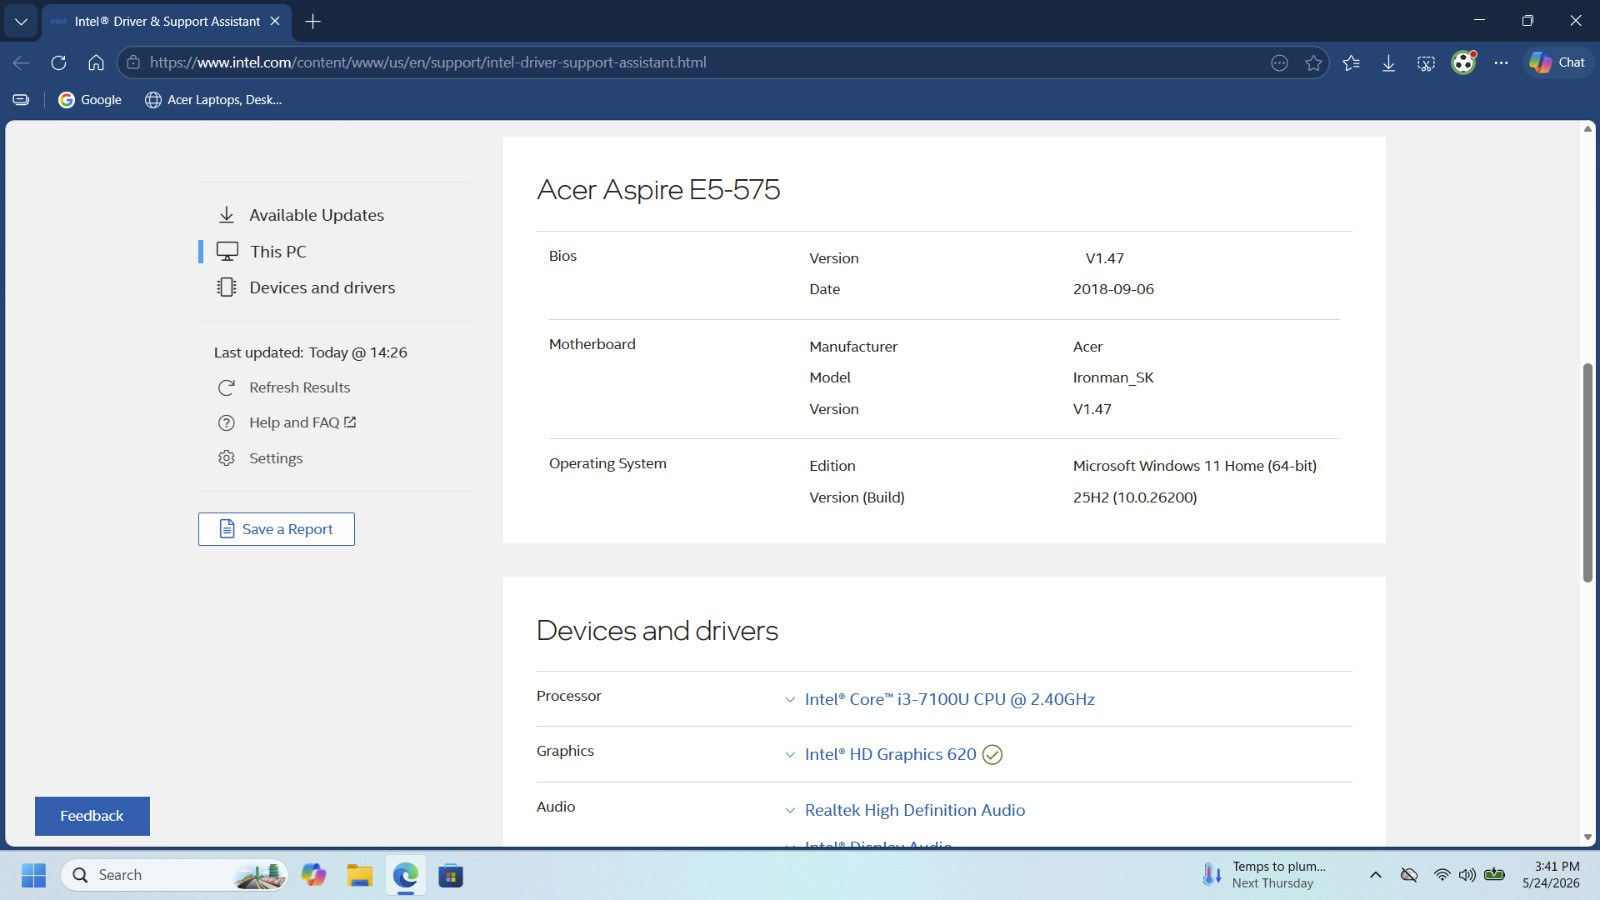Open the Favorites list icon
The width and height of the screenshot is (1600, 900).
[1351, 63]
